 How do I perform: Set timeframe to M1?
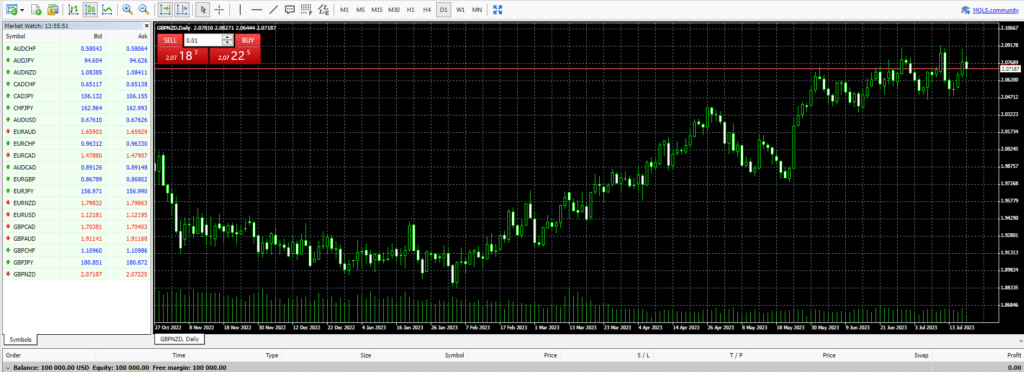coord(344,10)
